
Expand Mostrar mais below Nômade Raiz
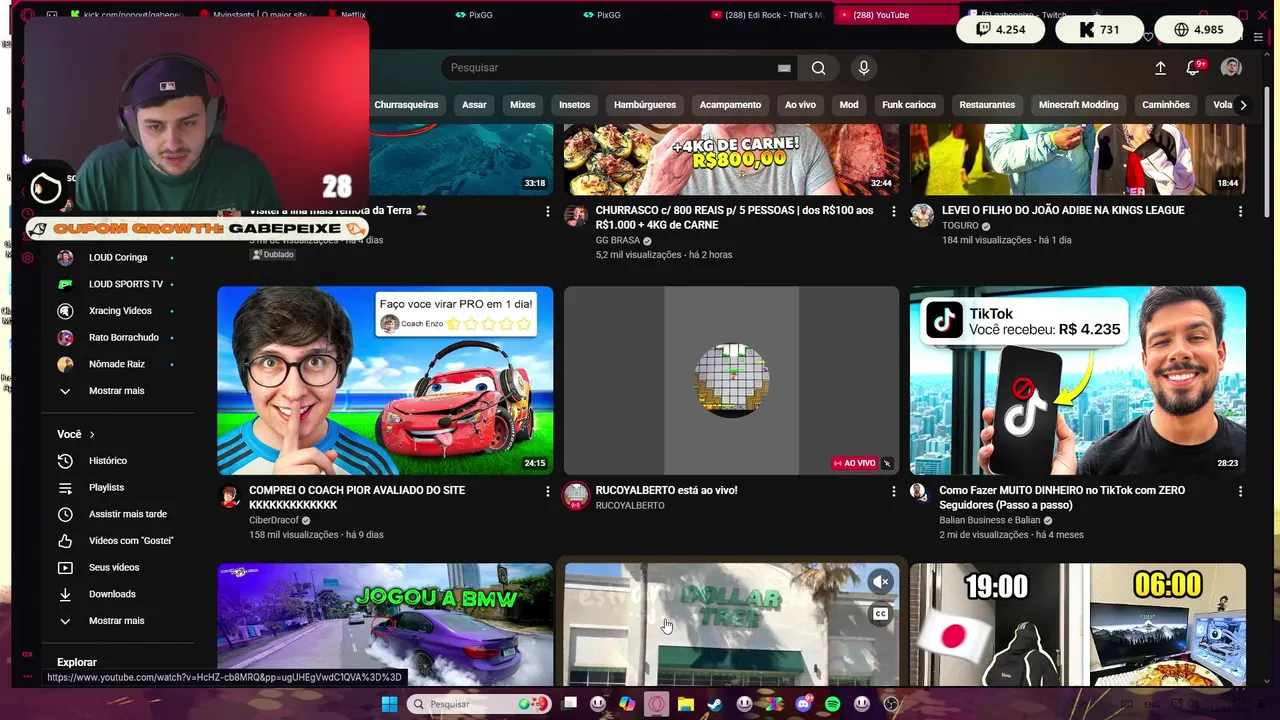(x=118, y=391)
